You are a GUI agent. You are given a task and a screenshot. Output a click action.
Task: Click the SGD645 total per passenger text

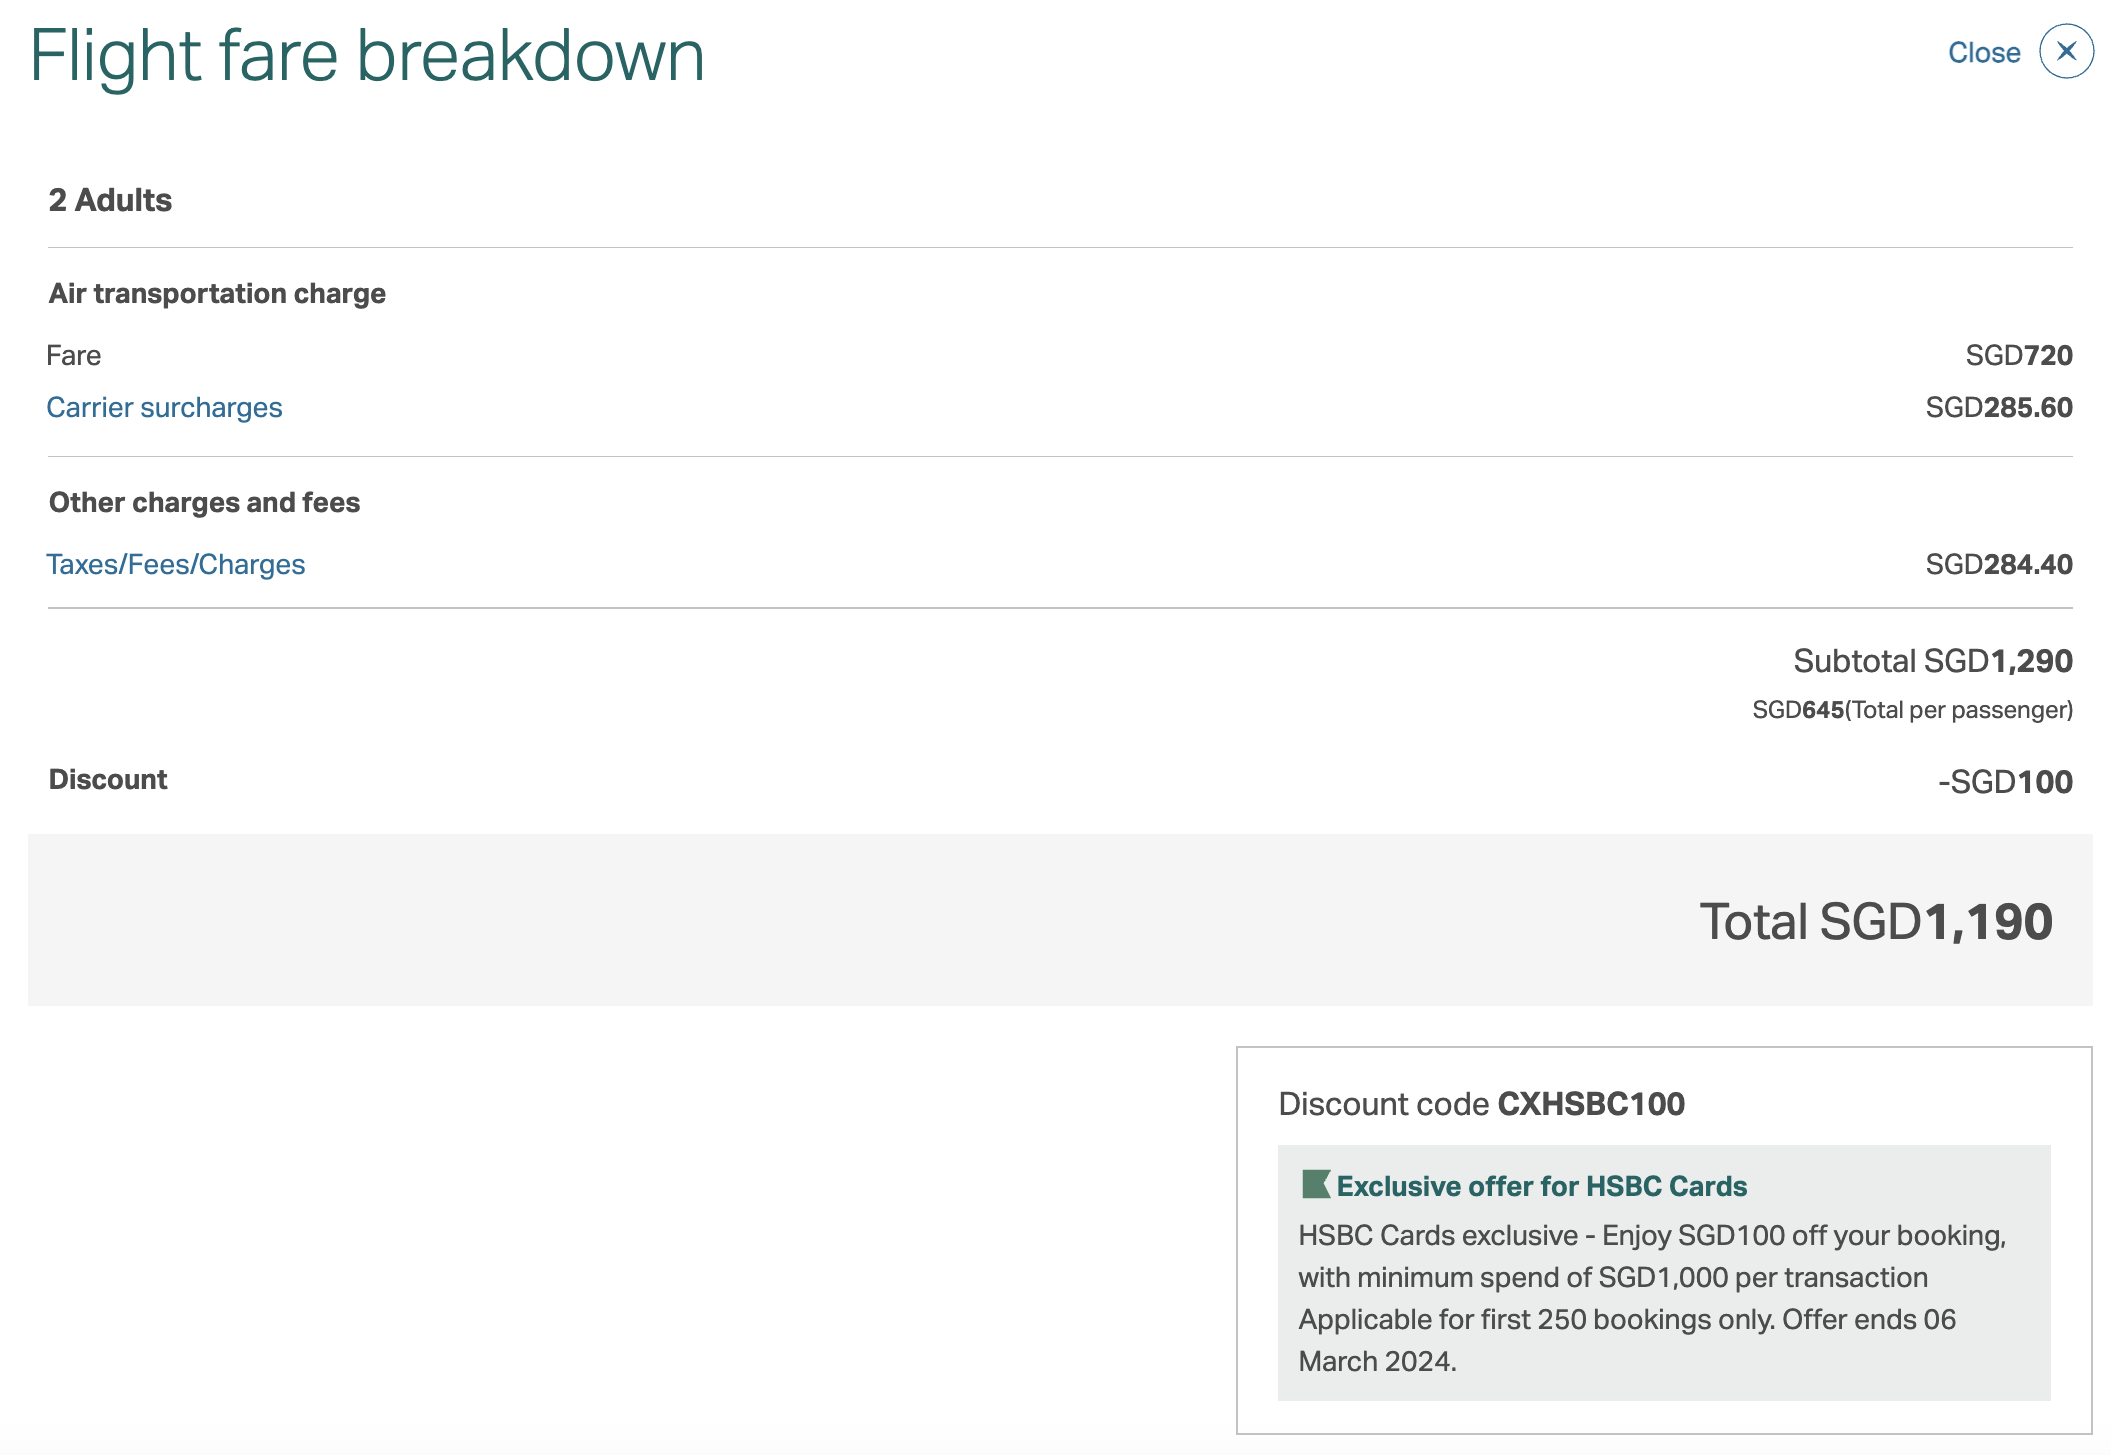click(x=1911, y=710)
